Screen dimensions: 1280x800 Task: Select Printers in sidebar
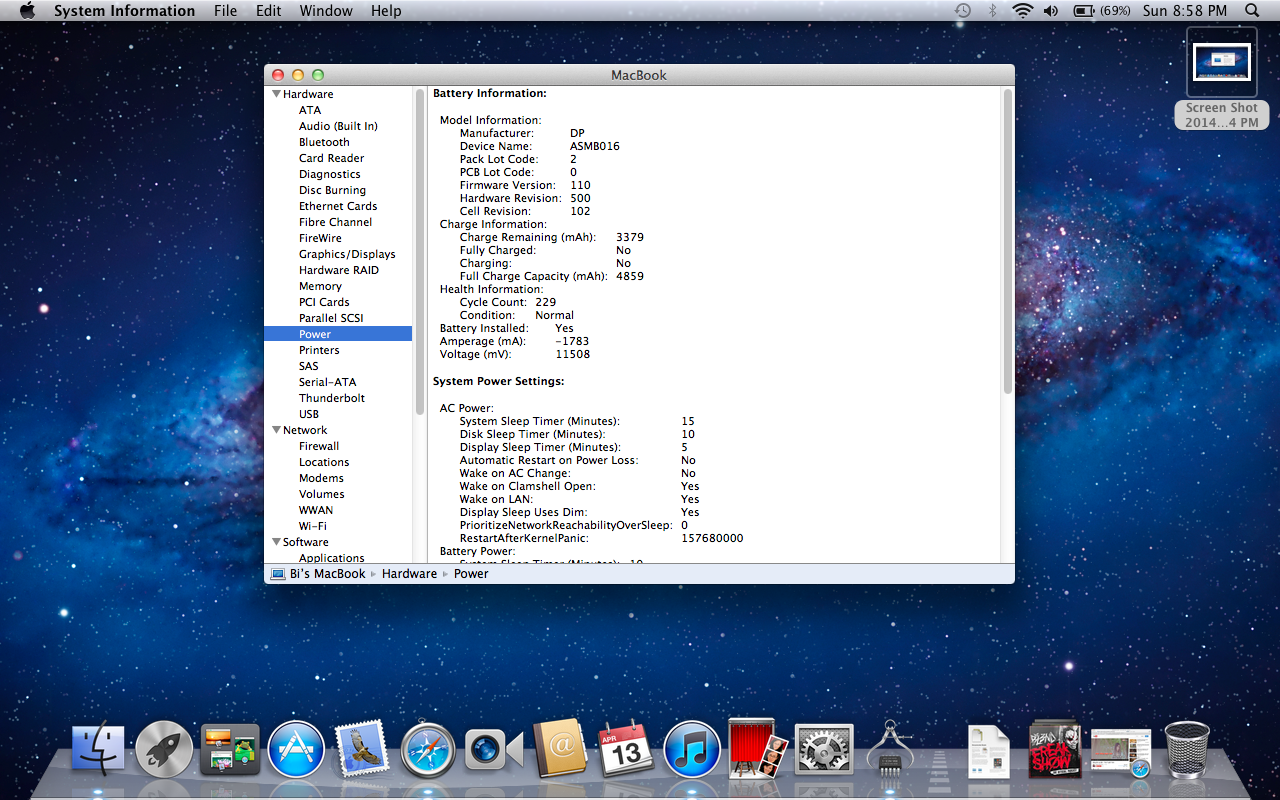319,350
